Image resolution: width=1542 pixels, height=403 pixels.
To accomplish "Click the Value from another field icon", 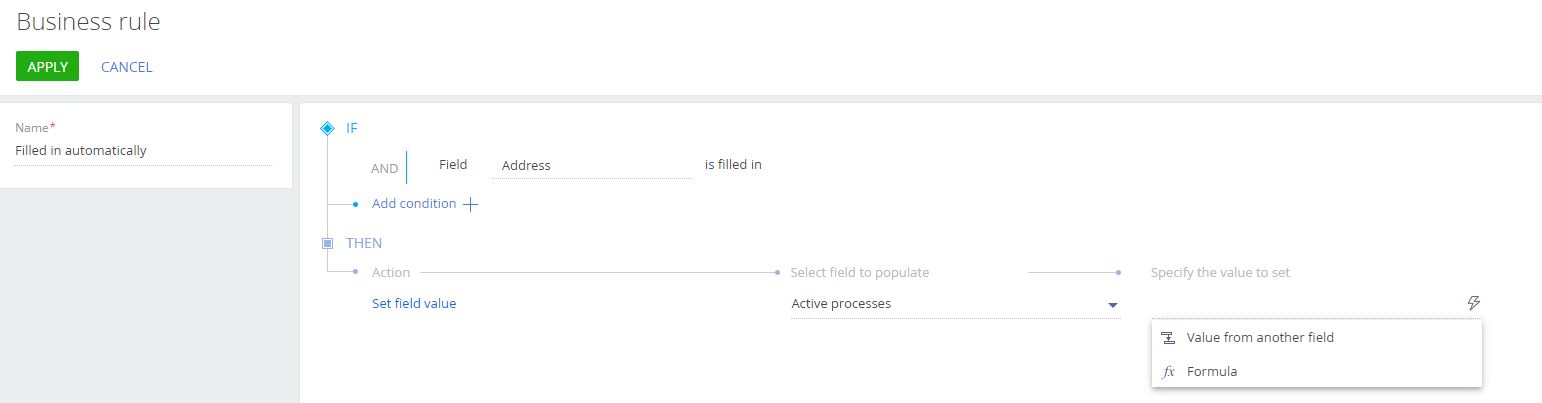I will [1168, 338].
